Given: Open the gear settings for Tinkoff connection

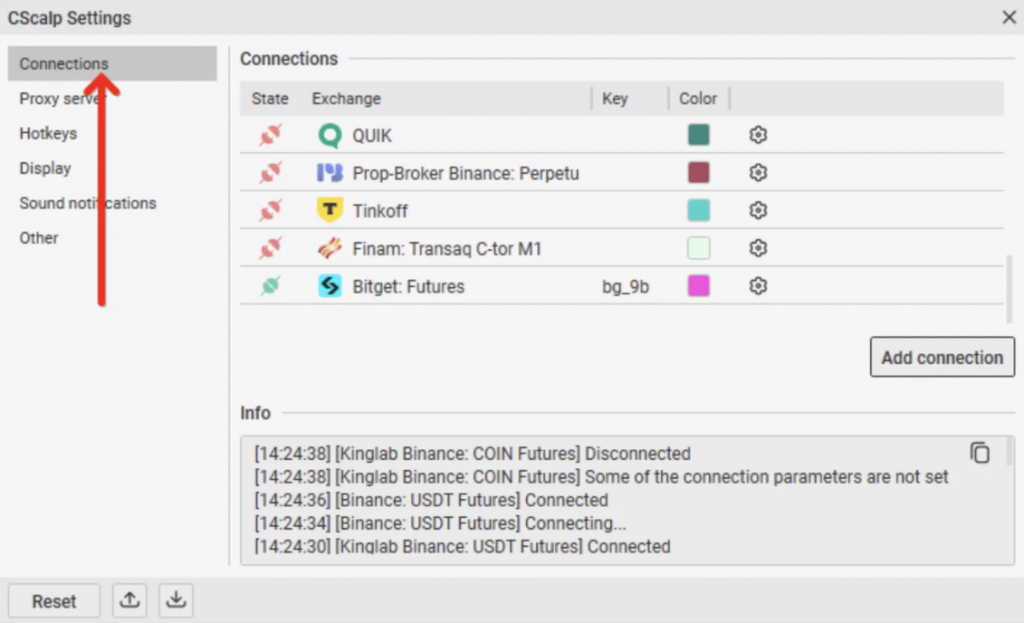Looking at the screenshot, I should click(758, 211).
